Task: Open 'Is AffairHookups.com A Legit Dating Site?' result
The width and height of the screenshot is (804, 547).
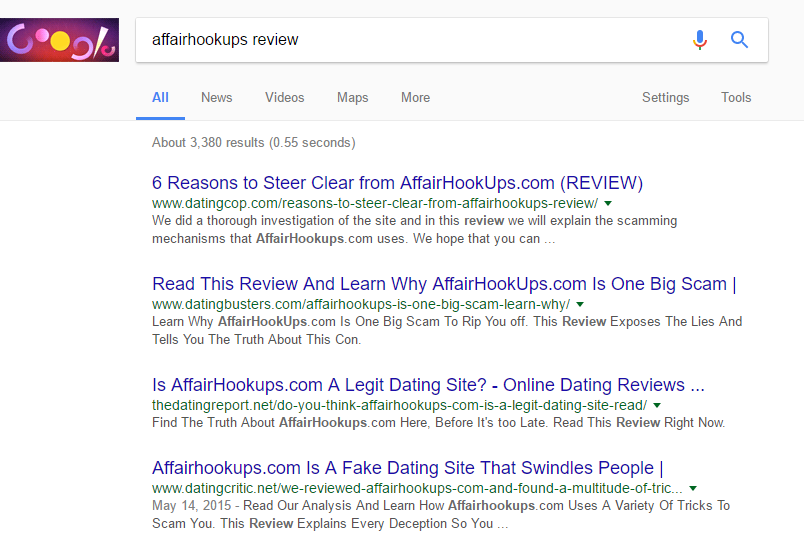Action: pyautogui.click(x=428, y=385)
